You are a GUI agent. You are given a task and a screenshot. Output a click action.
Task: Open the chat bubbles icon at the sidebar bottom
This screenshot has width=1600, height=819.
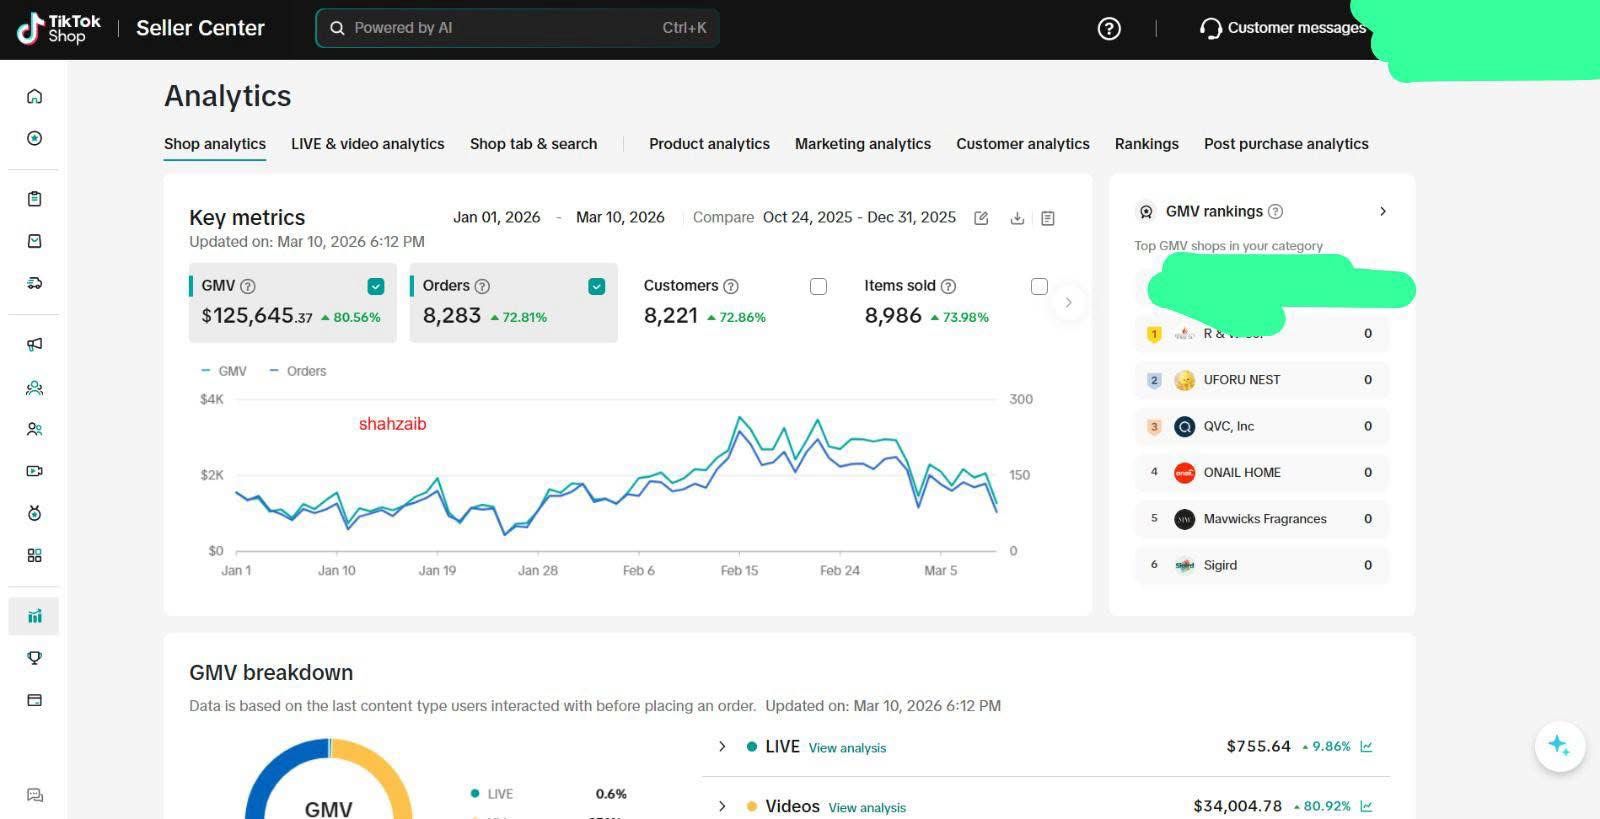[x=34, y=796]
